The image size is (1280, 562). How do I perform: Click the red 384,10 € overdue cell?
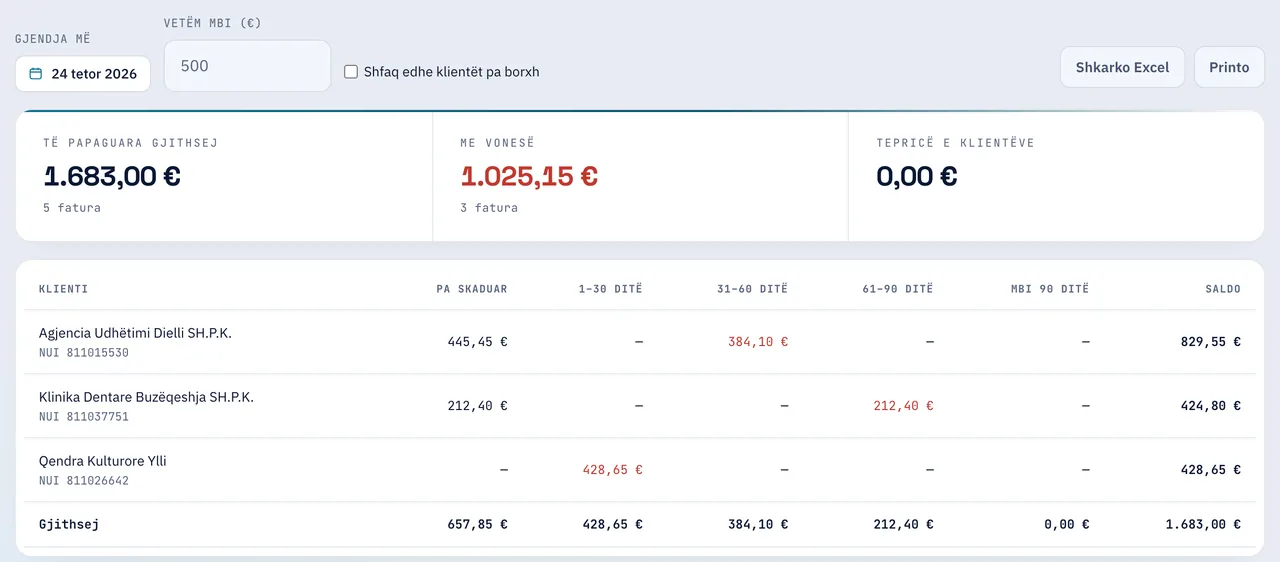click(x=758, y=342)
